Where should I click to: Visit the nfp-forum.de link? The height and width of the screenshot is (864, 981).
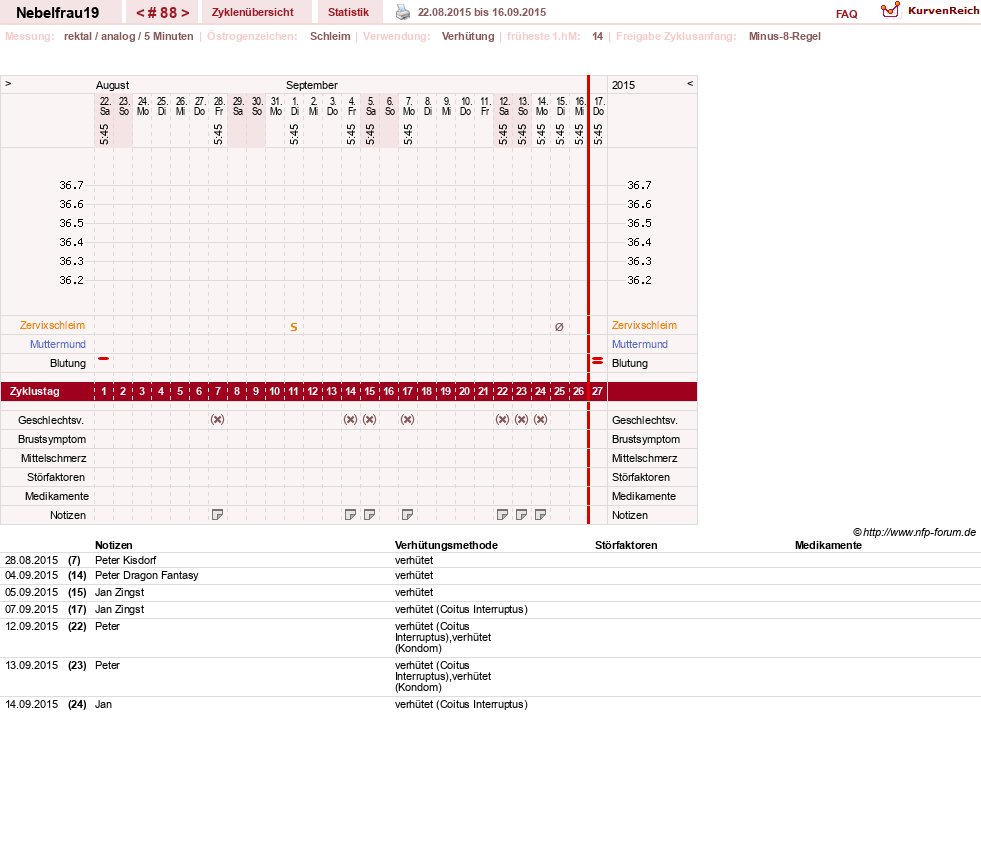point(915,532)
